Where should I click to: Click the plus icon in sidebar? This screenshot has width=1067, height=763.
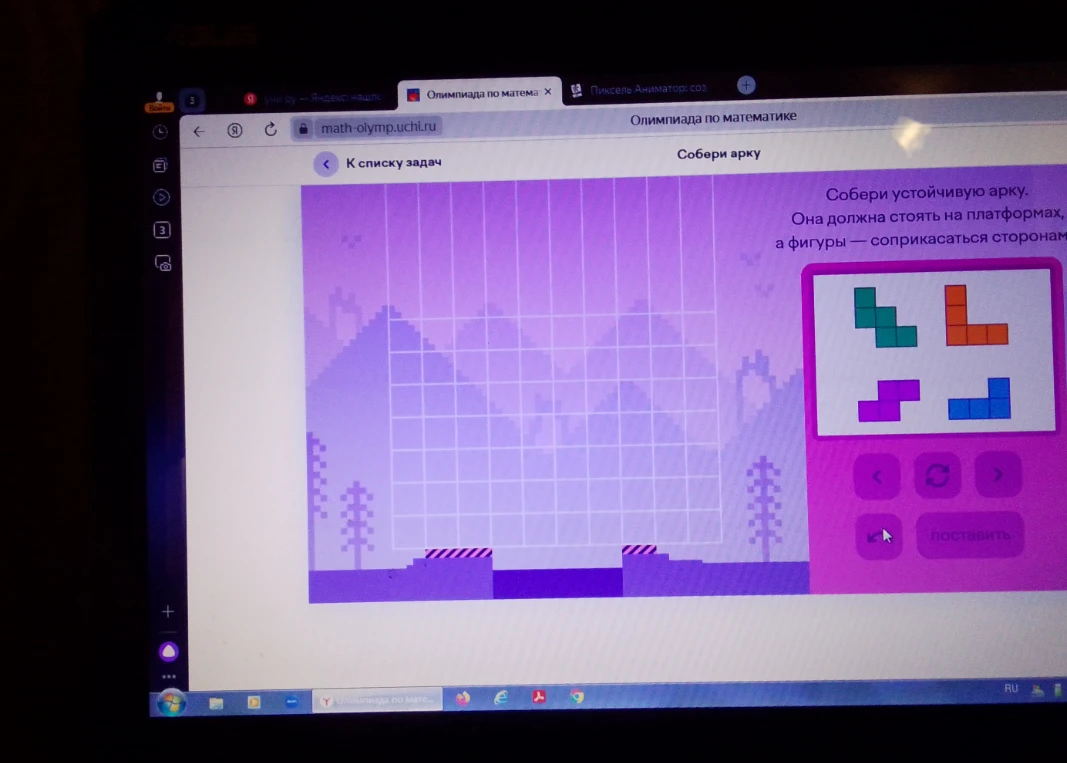click(167, 611)
